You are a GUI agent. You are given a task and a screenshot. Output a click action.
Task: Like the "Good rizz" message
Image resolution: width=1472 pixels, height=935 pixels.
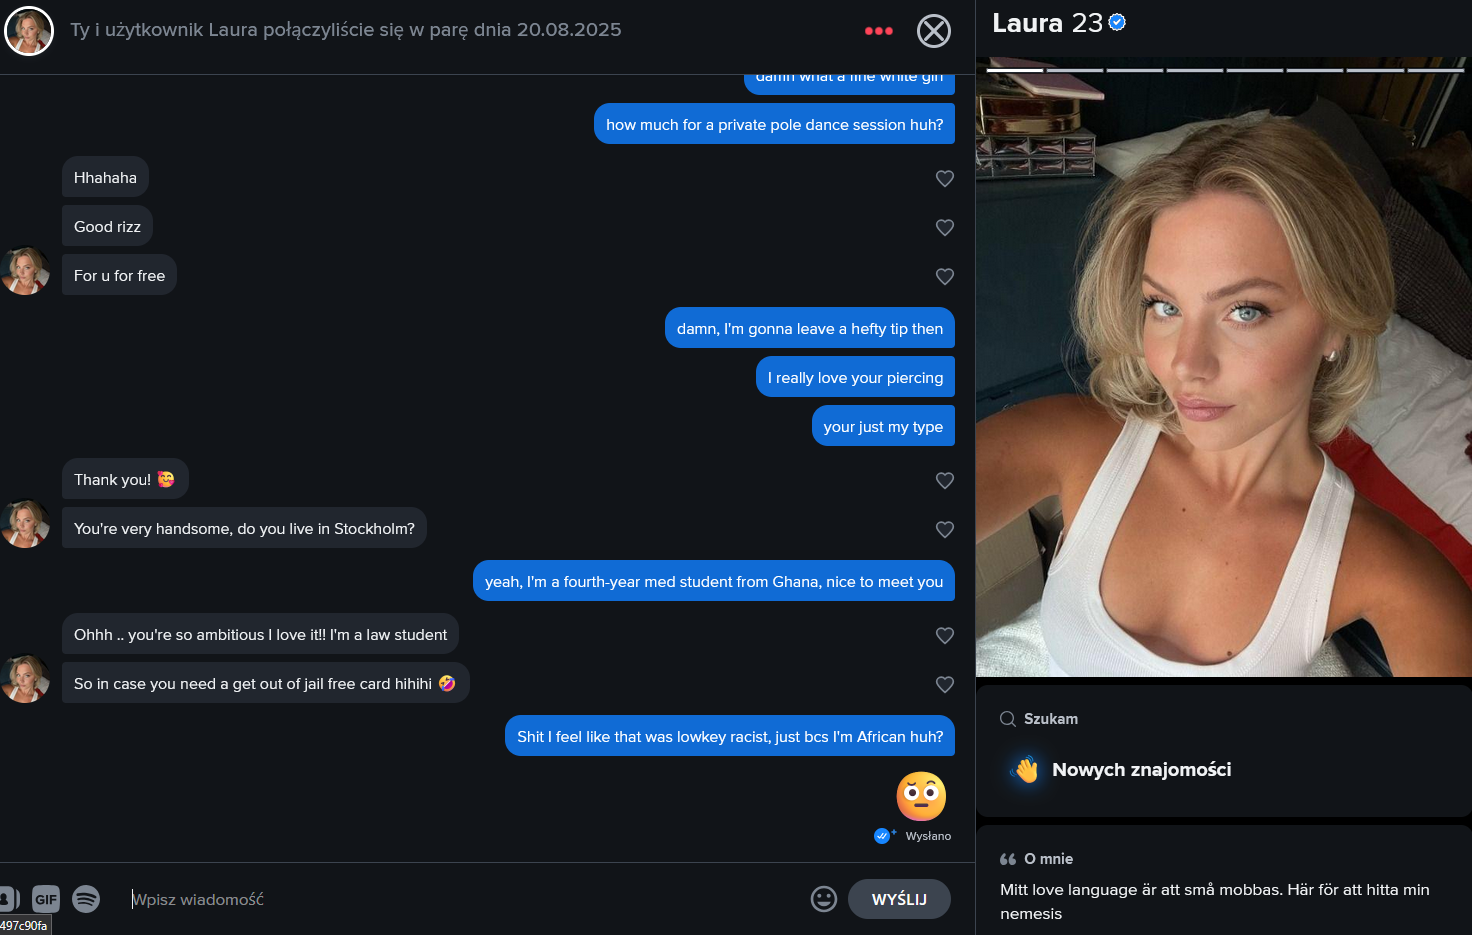point(944,227)
